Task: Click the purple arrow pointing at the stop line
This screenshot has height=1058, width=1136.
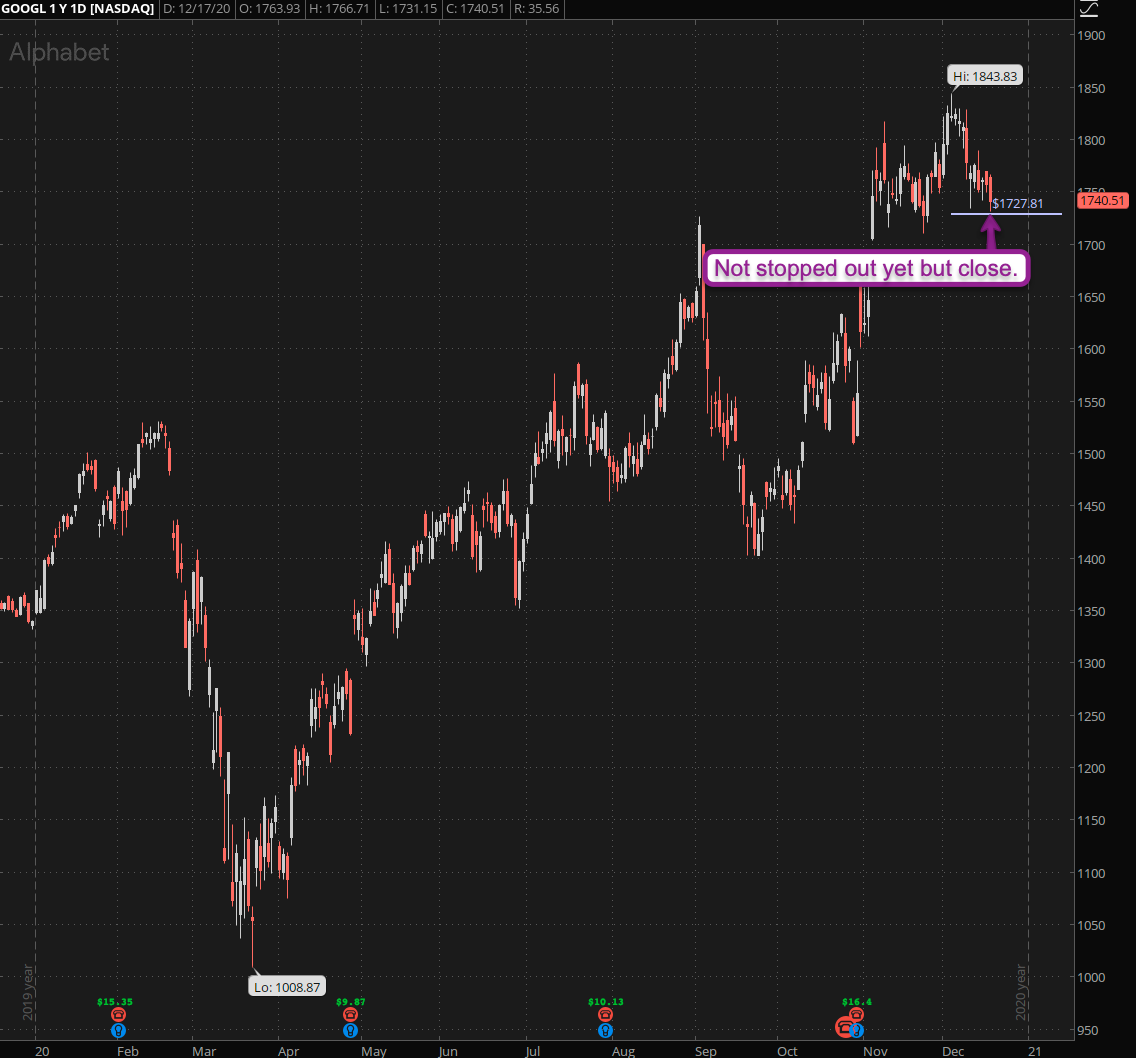Action: coord(990,234)
